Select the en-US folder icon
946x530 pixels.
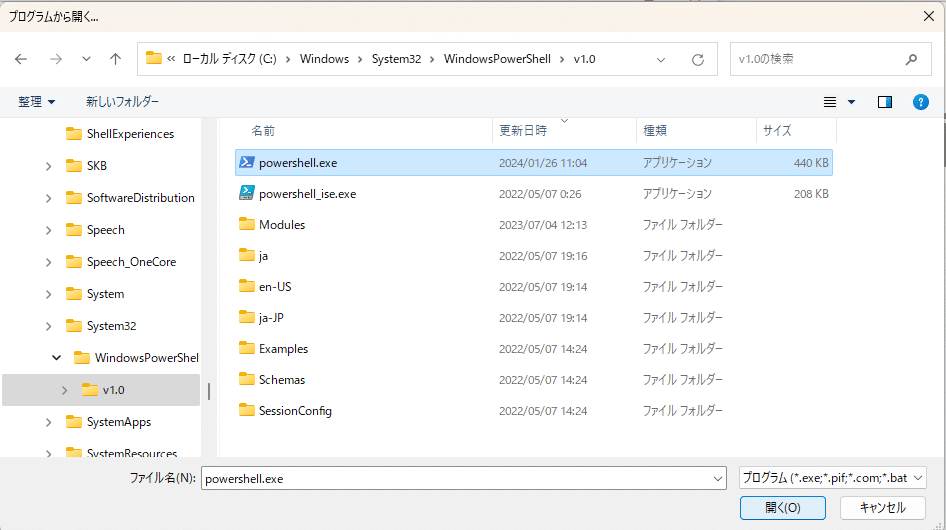[x=246, y=286]
